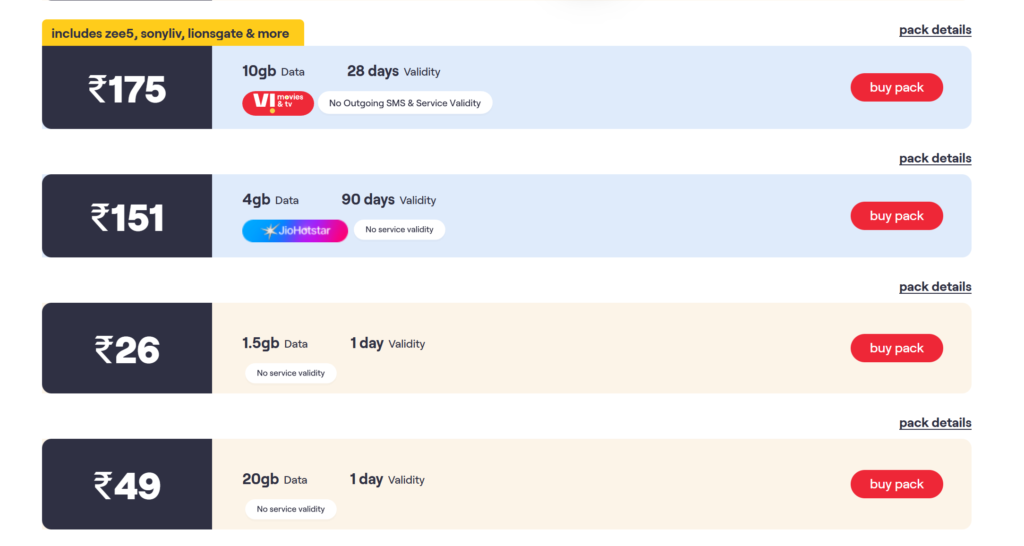Click the JioHotstar logo badge
This screenshot has height=546, width=1024.
[x=295, y=231]
